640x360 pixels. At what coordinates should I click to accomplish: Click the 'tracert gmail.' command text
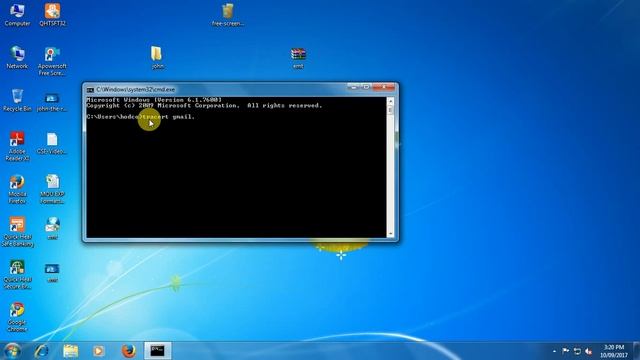[169, 117]
